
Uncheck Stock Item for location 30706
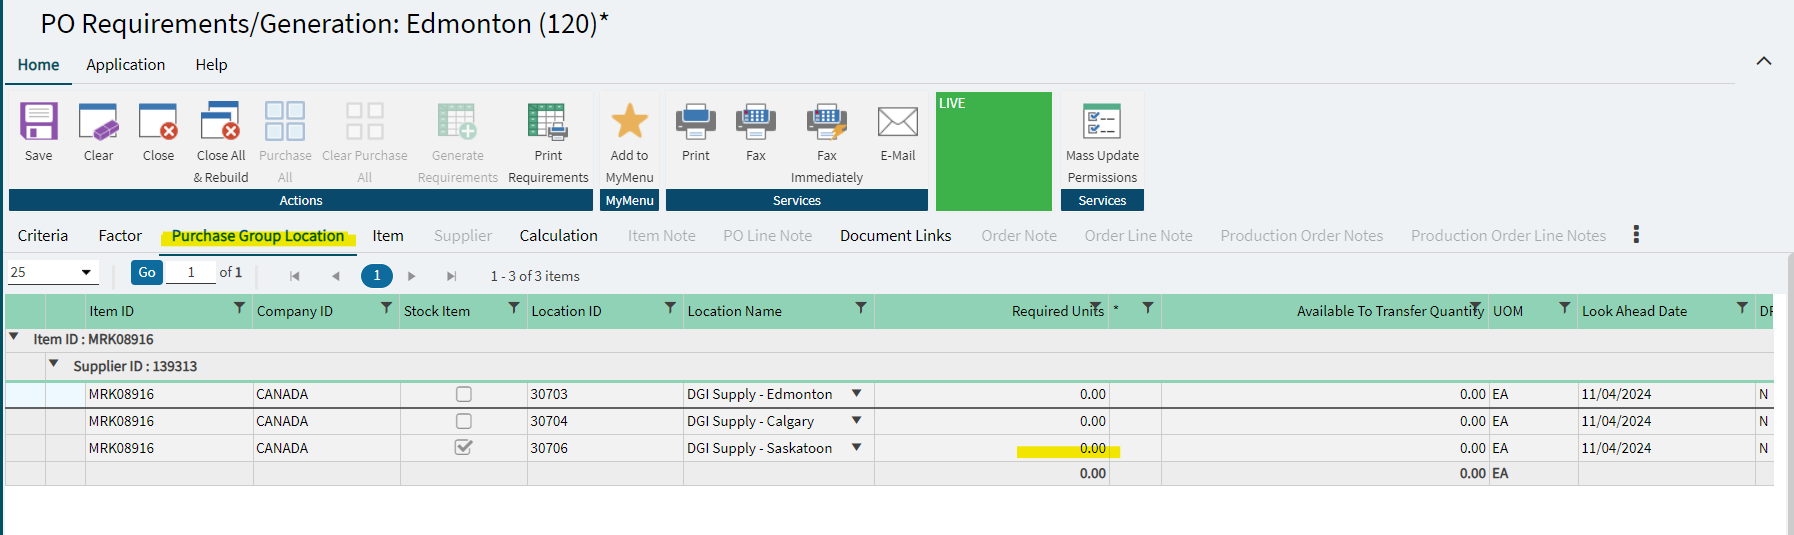click(x=464, y=448)
